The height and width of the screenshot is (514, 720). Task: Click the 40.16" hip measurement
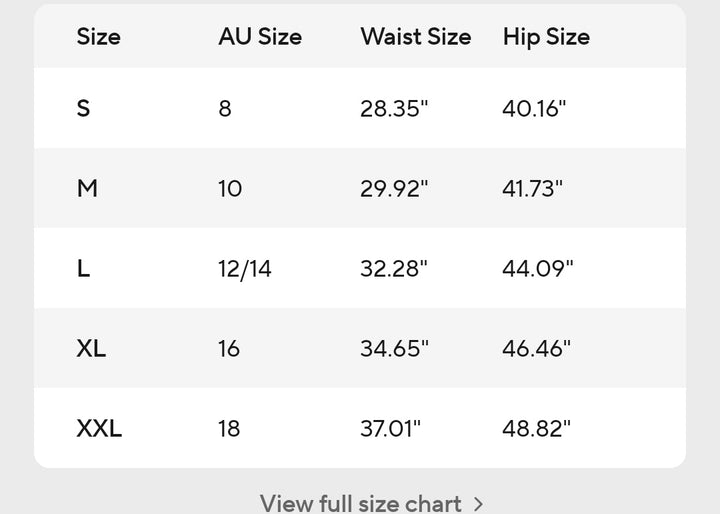coord(534,108)
